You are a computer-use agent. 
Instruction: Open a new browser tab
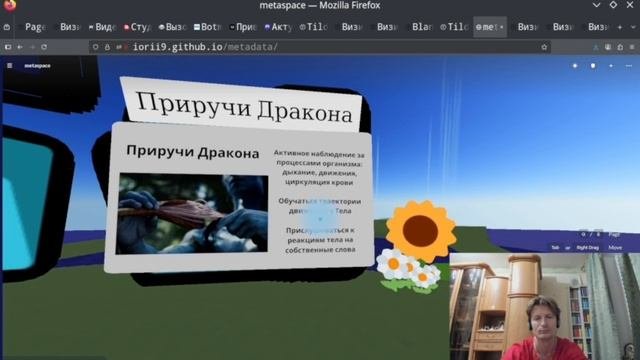(620, 27)
